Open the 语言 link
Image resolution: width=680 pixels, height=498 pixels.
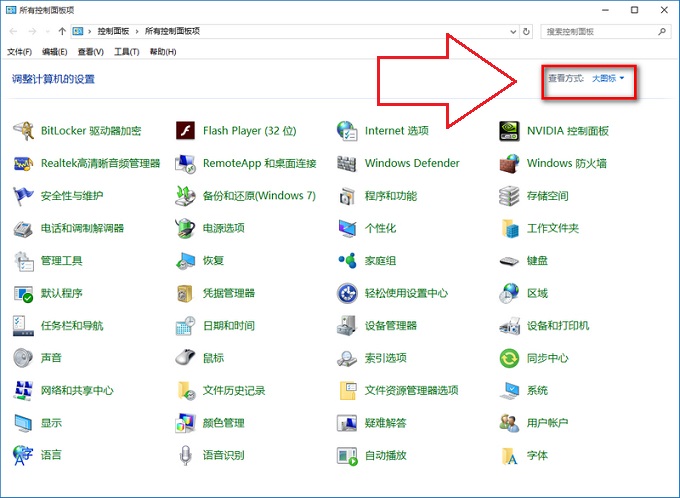51,455
